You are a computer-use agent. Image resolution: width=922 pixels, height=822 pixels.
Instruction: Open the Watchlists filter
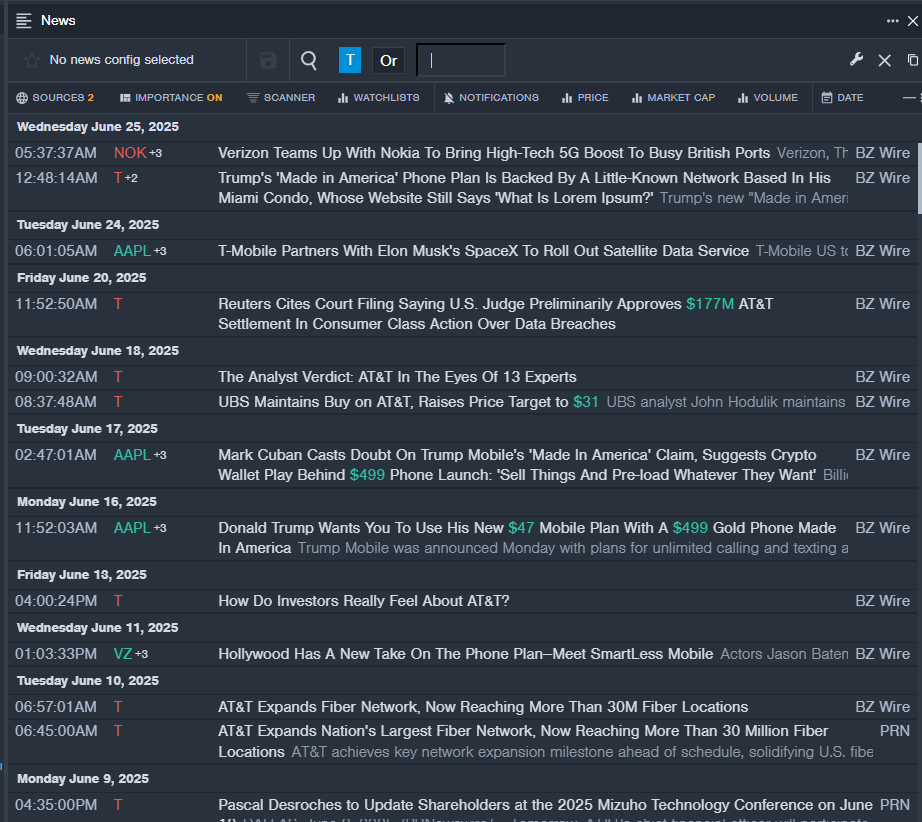pos(379,98)
